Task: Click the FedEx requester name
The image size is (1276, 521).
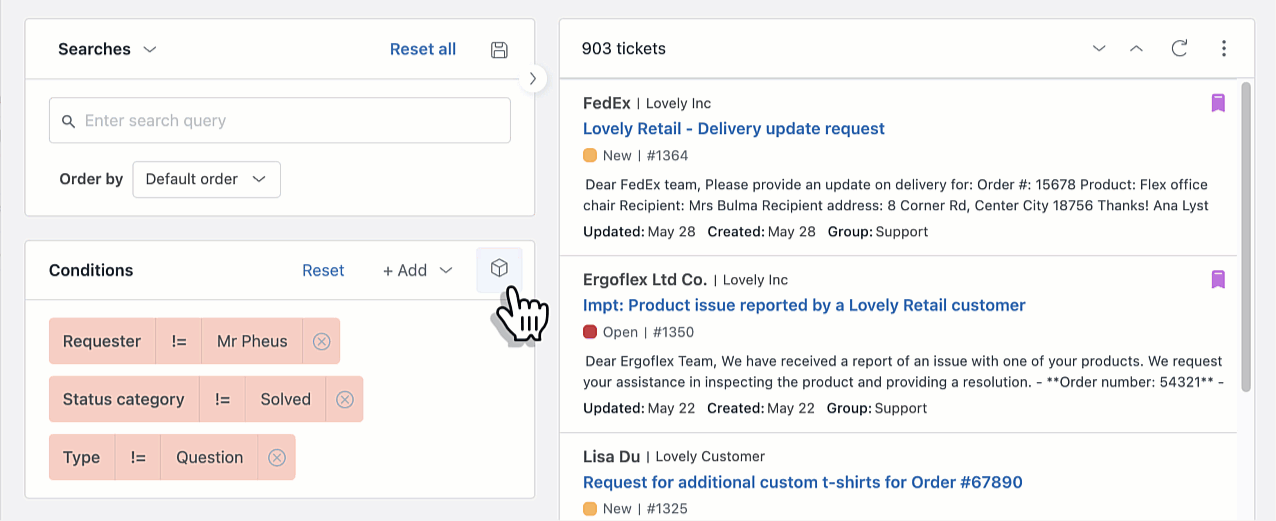Action: point(607,102)
